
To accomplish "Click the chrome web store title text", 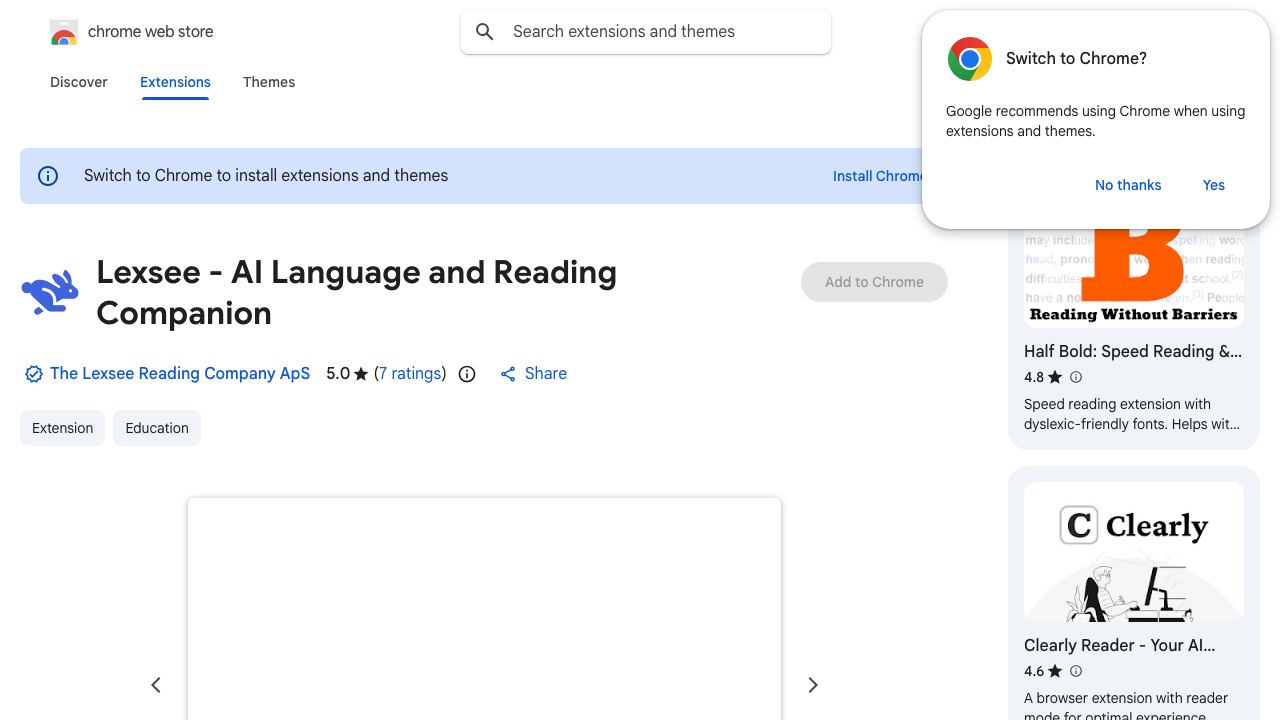I will (x=151, y=32).
